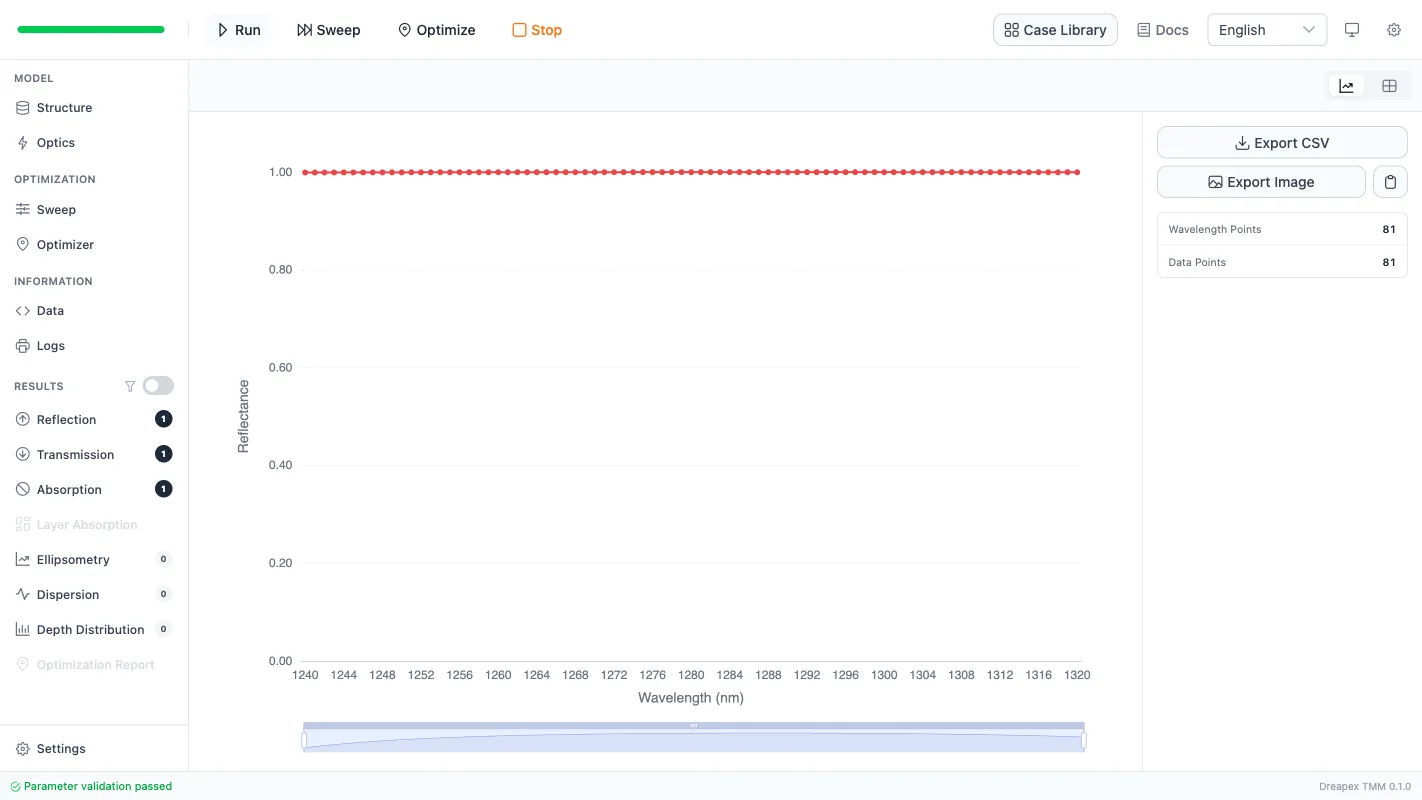This screenshot has width=1422, height=800.
Task: Show the Reflection results
Action: tap(94, 420)
